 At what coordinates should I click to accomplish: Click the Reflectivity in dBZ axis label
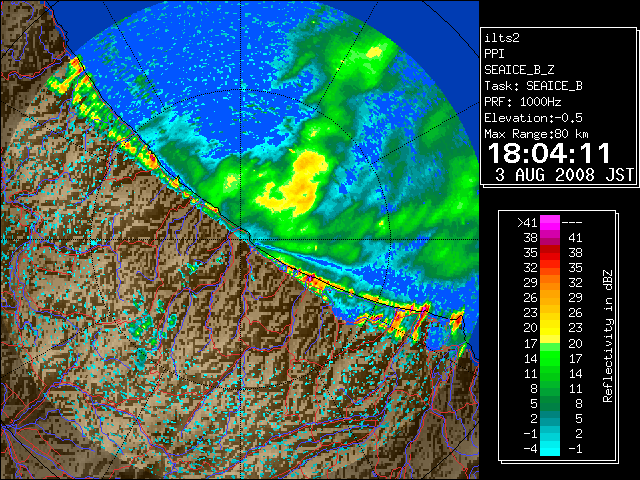click(607, 336)
